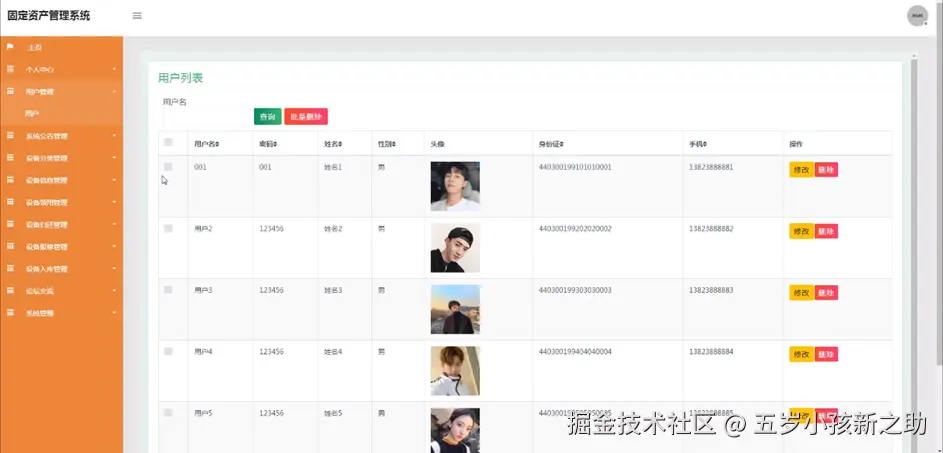Click the flag icon beside 主页
This screenshot has height=453, width=943.
pyautogui.click(x=10, y=47)
